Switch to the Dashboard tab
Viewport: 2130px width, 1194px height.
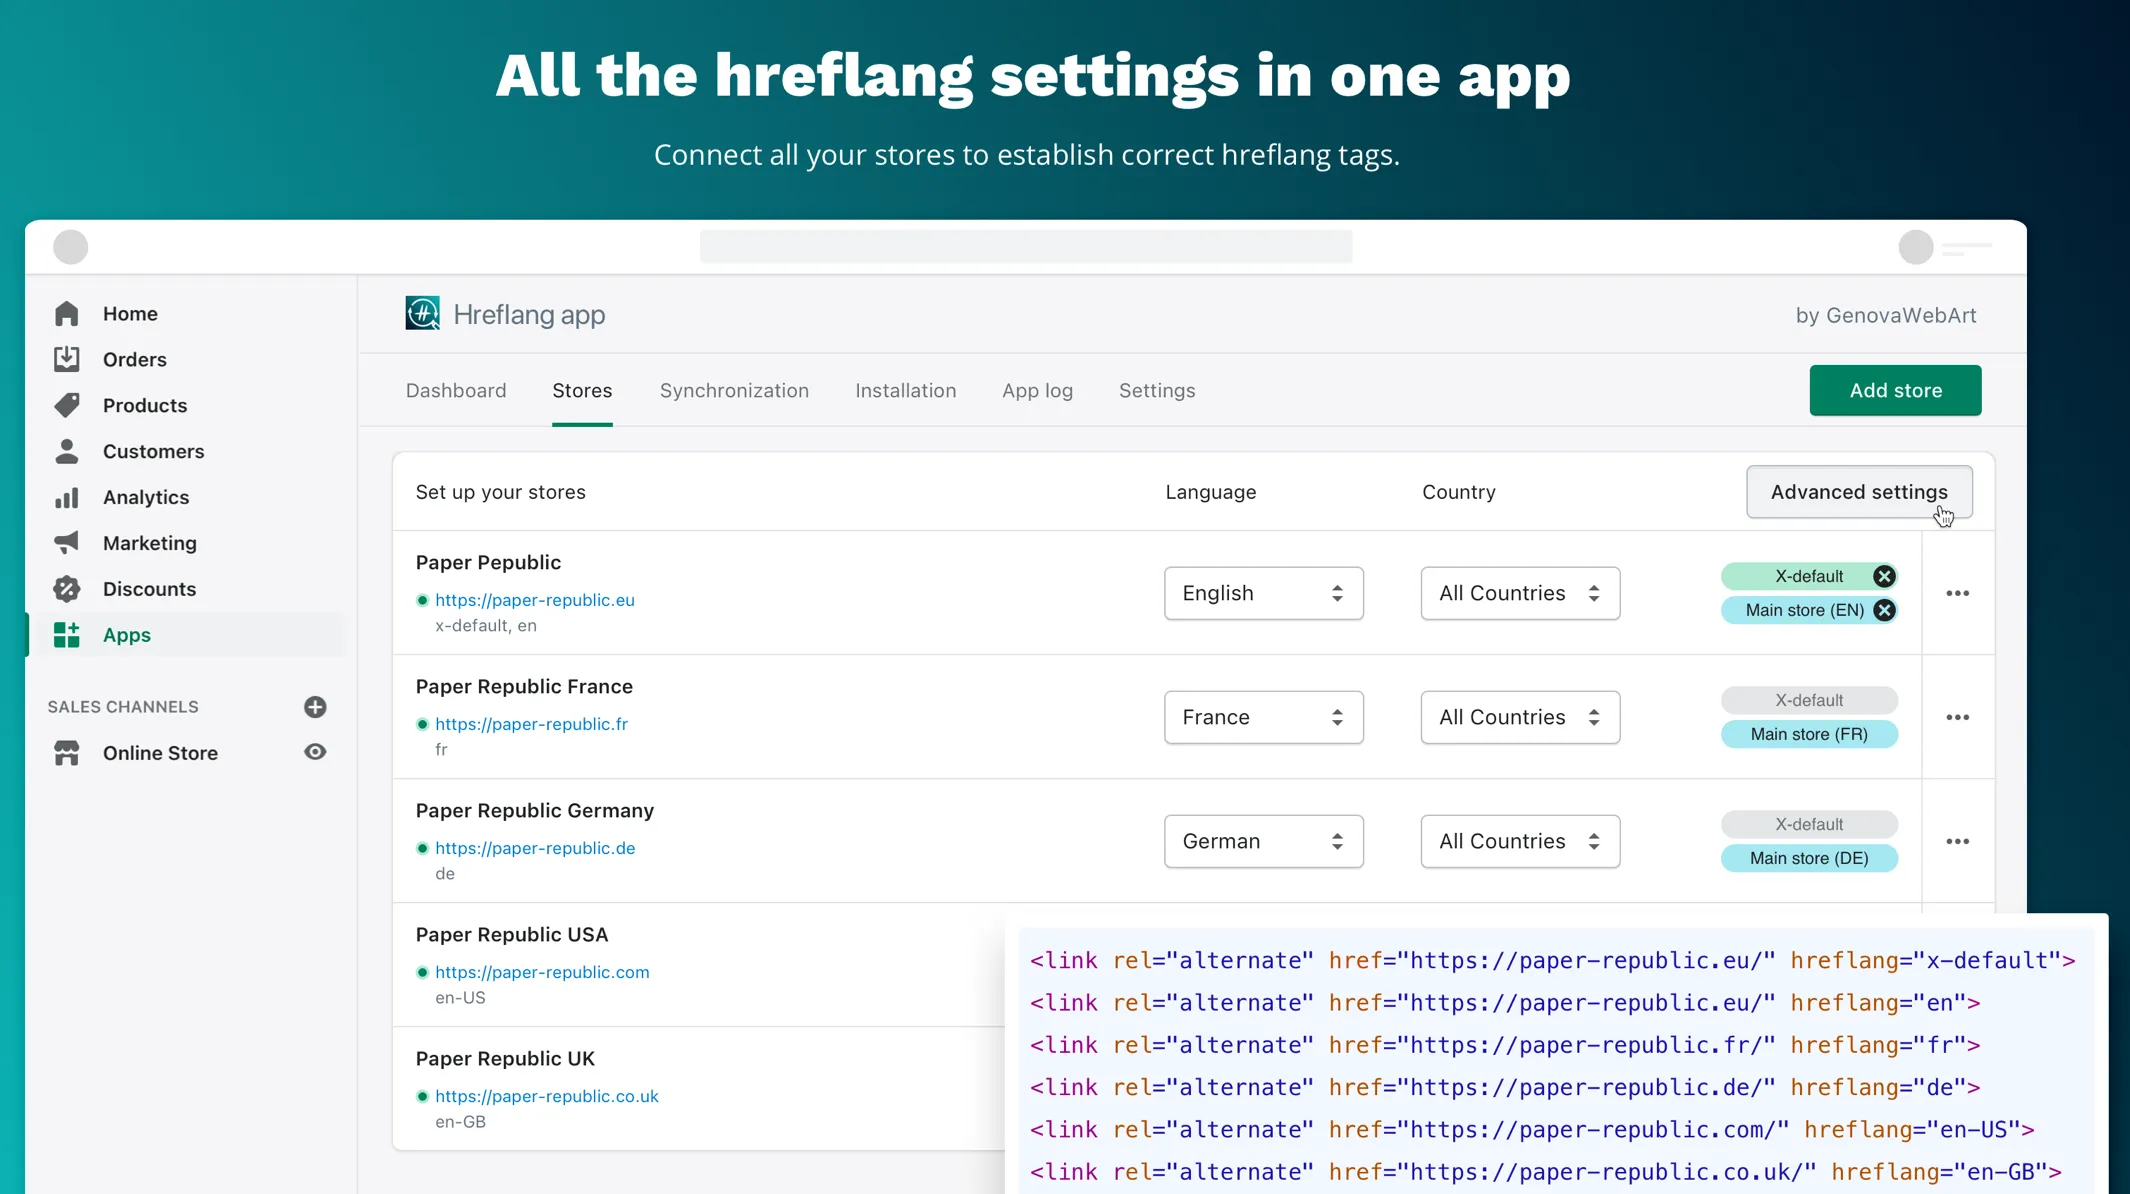(456, 390)
